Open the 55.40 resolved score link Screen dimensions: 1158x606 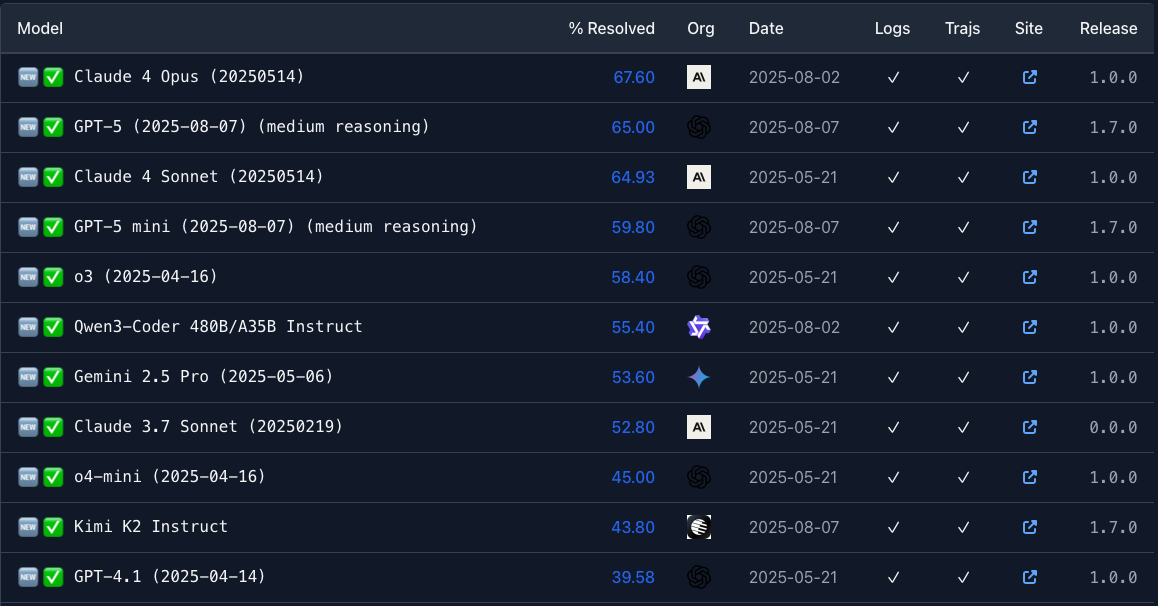point(633,327)
